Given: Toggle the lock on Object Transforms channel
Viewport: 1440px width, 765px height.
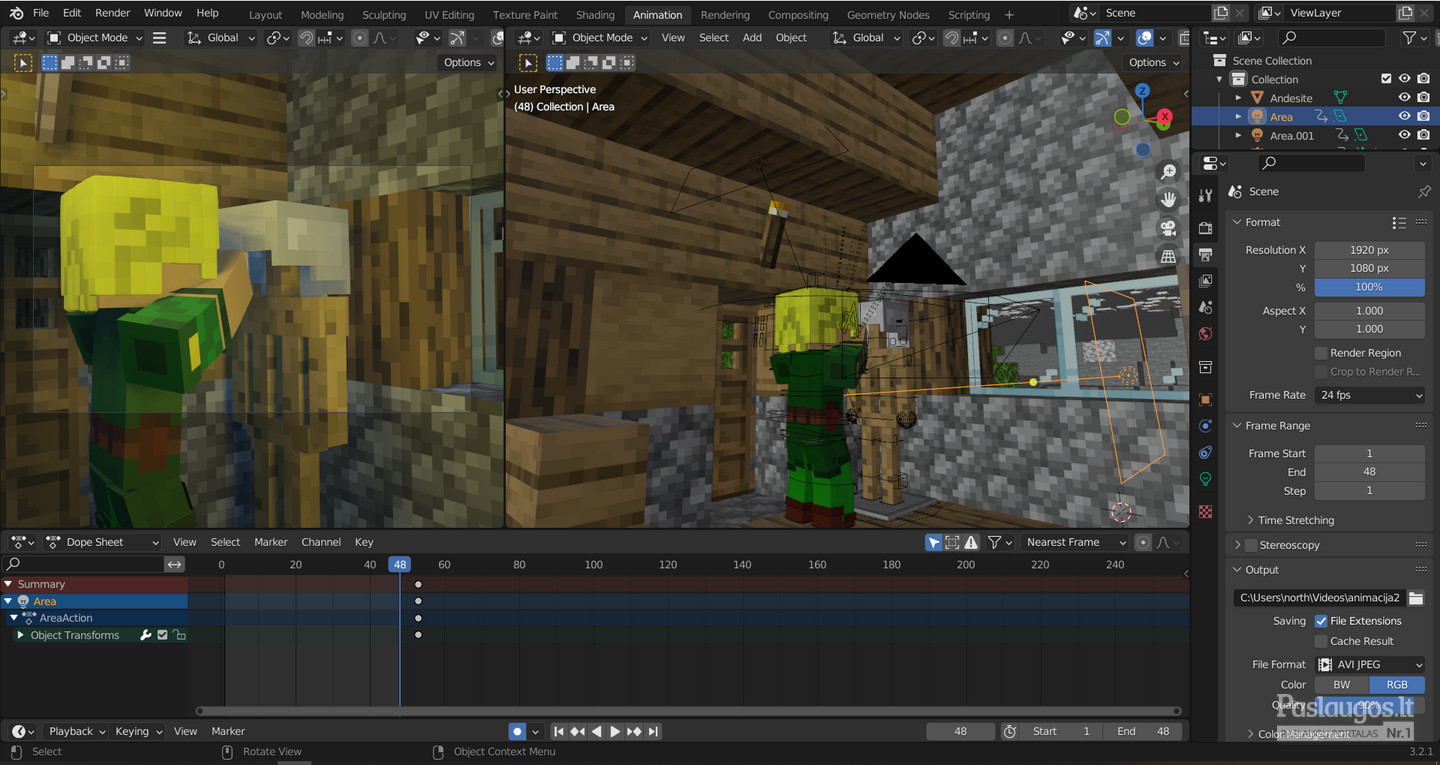Looking at the screenshot, I should (x=179, y=635).
